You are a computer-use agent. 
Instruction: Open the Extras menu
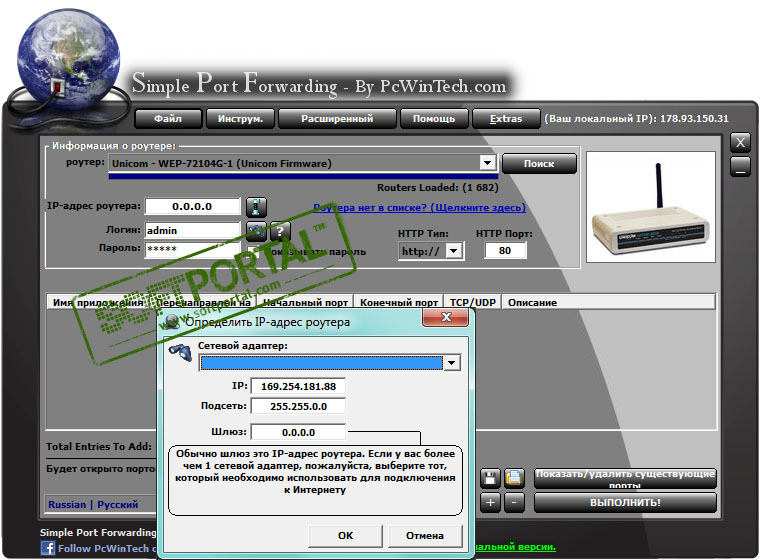tap(506, 119)
